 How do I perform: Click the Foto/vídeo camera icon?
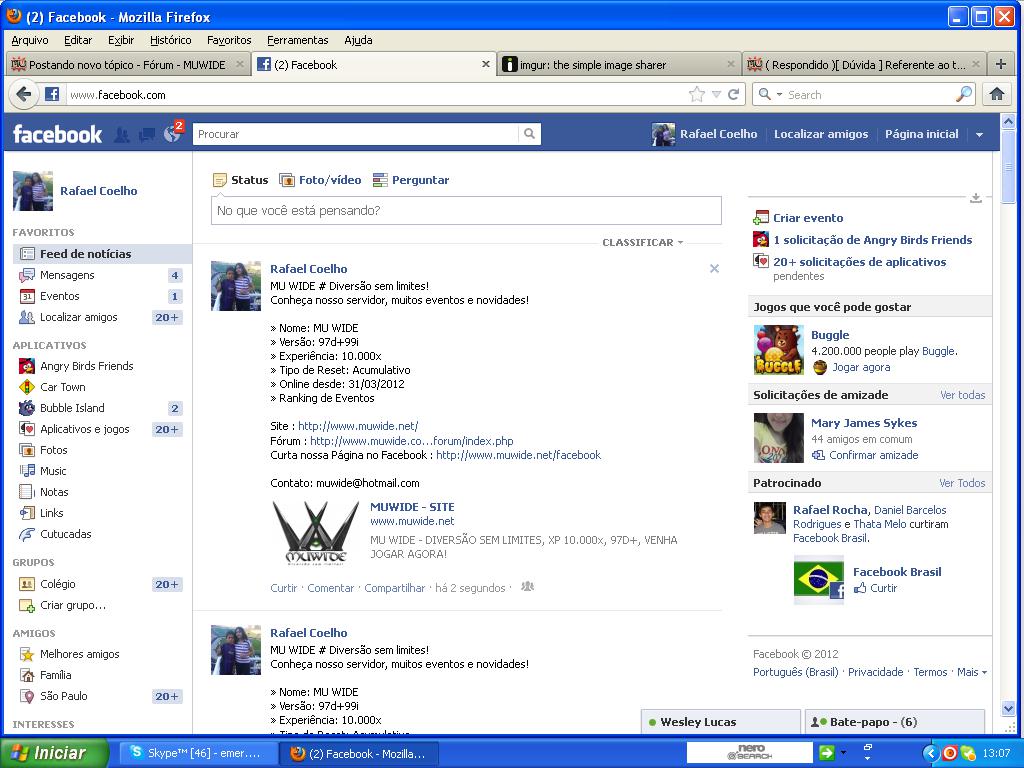[287, 180]
